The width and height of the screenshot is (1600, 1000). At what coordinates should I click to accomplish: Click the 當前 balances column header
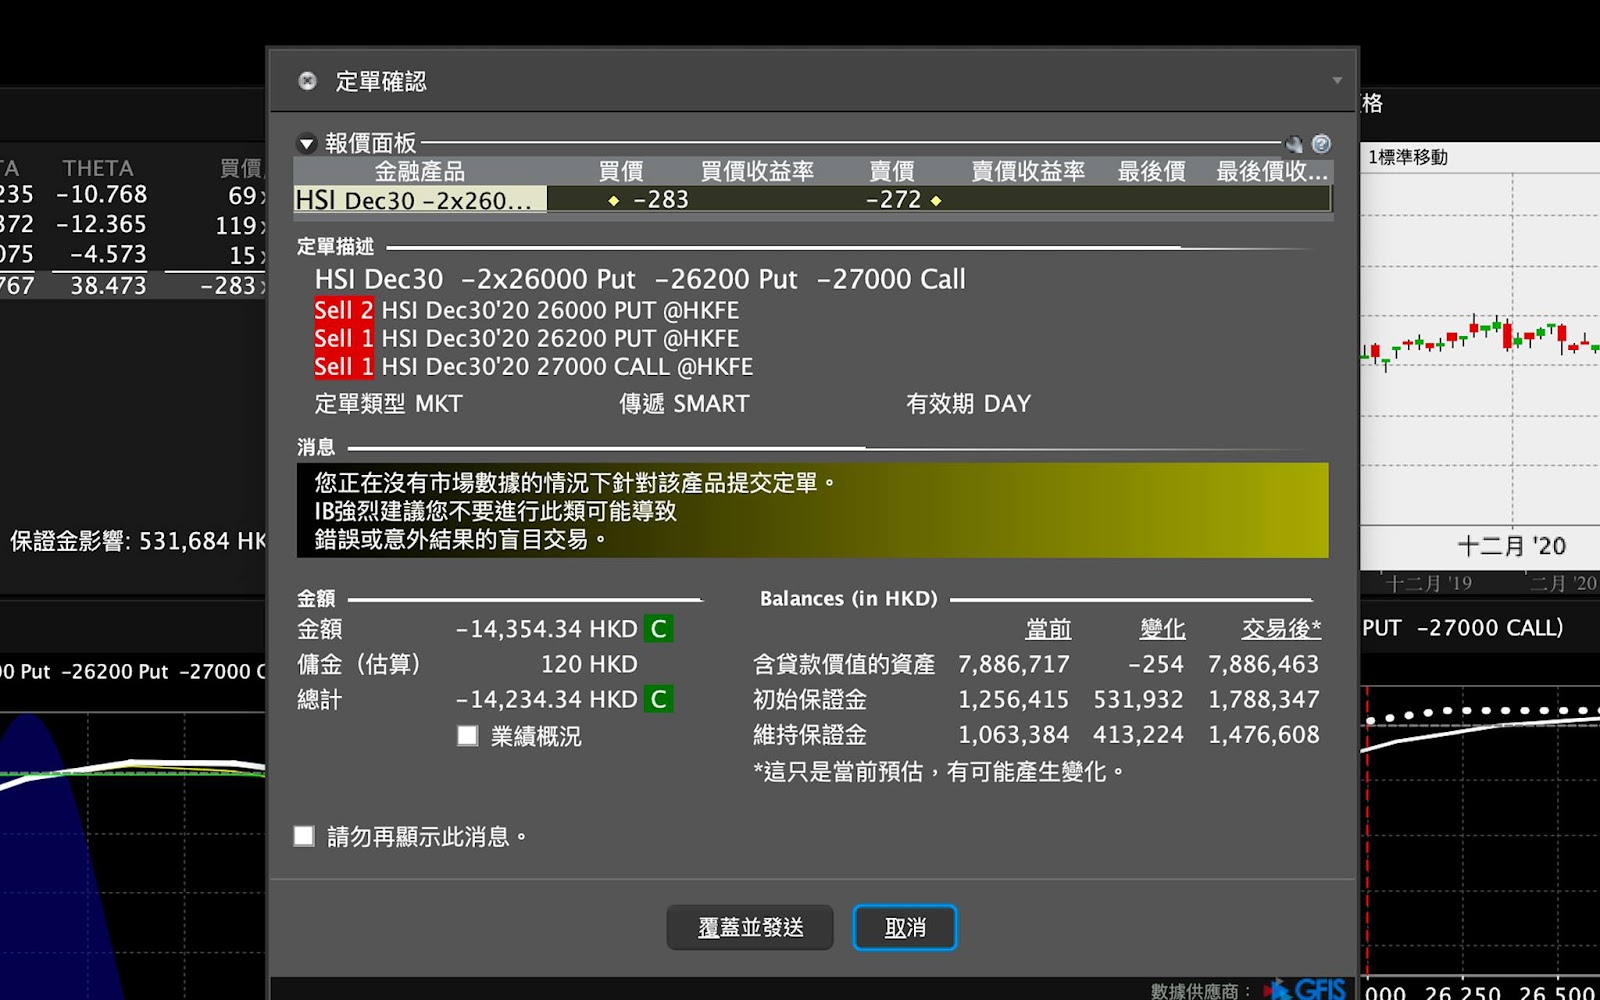(1048, 629)
